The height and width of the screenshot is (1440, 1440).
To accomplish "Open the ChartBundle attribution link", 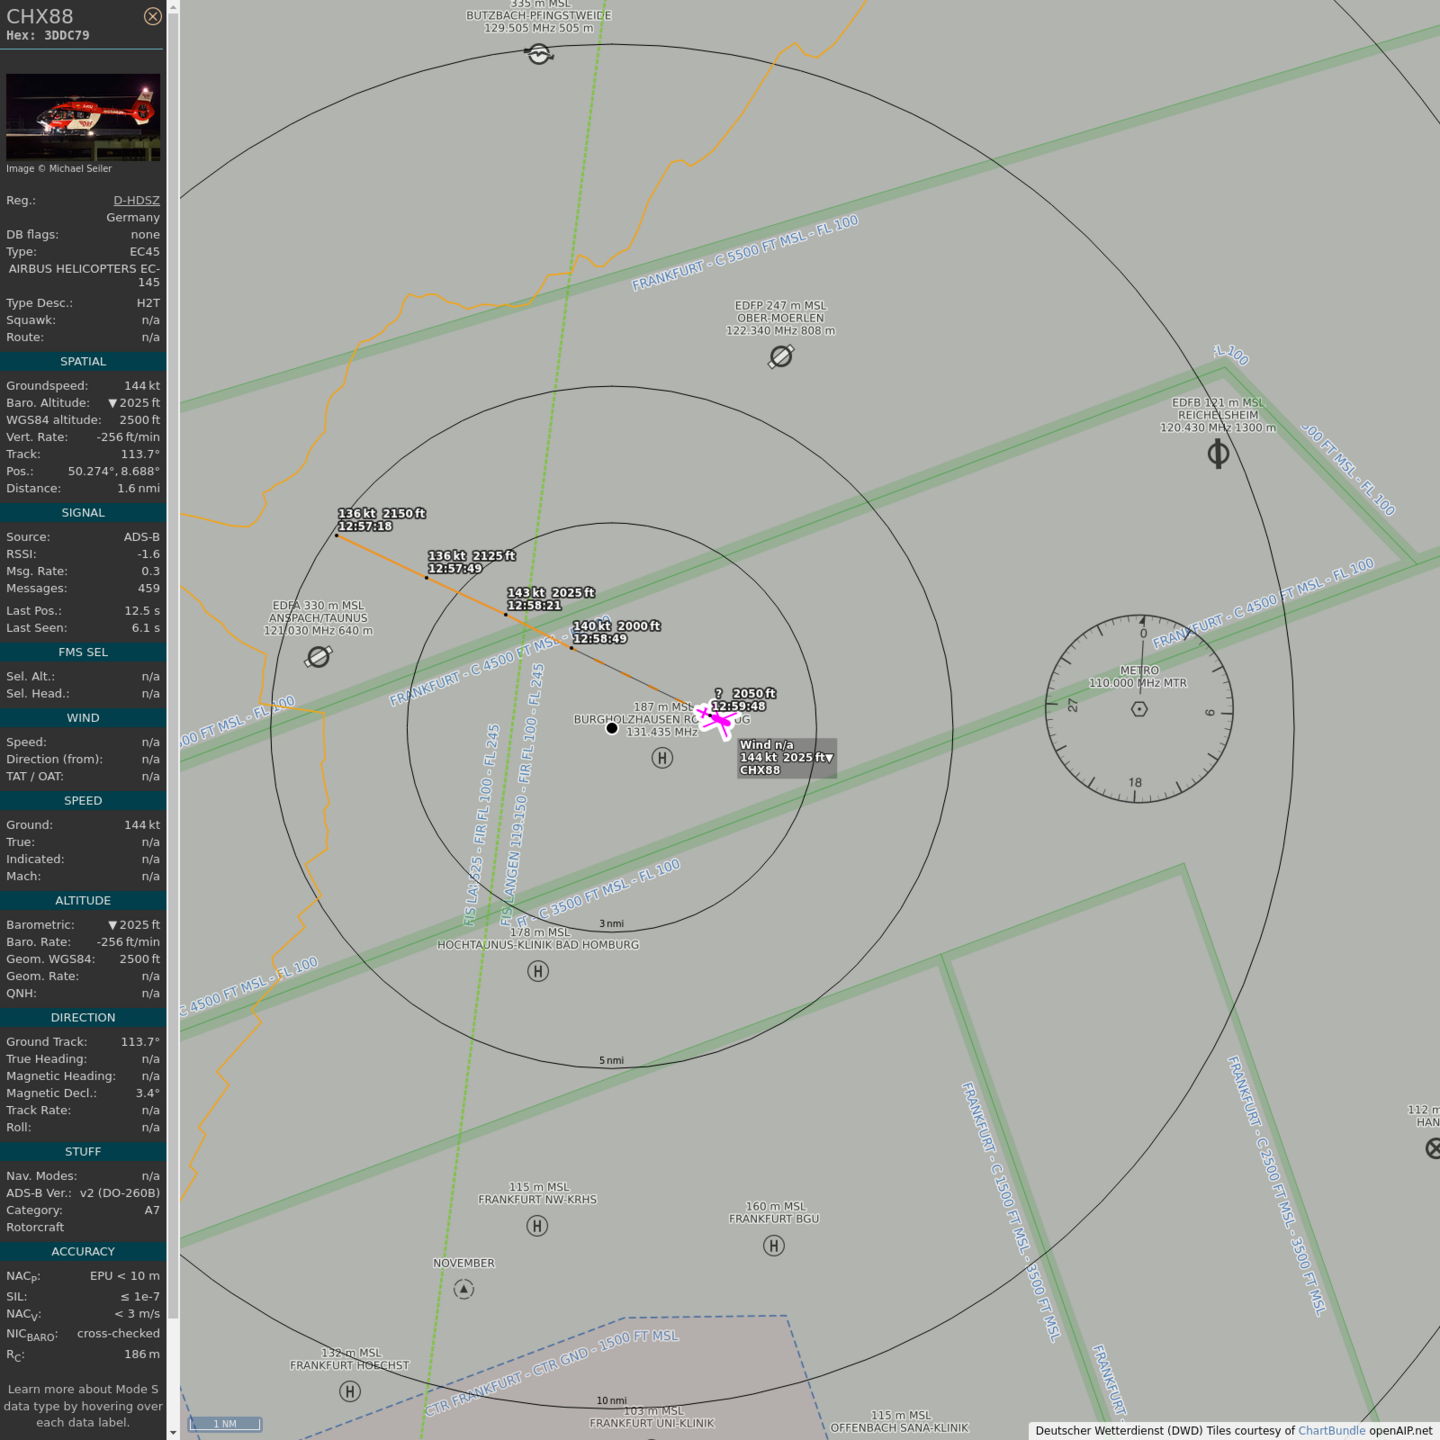I will (1331, 1430).
